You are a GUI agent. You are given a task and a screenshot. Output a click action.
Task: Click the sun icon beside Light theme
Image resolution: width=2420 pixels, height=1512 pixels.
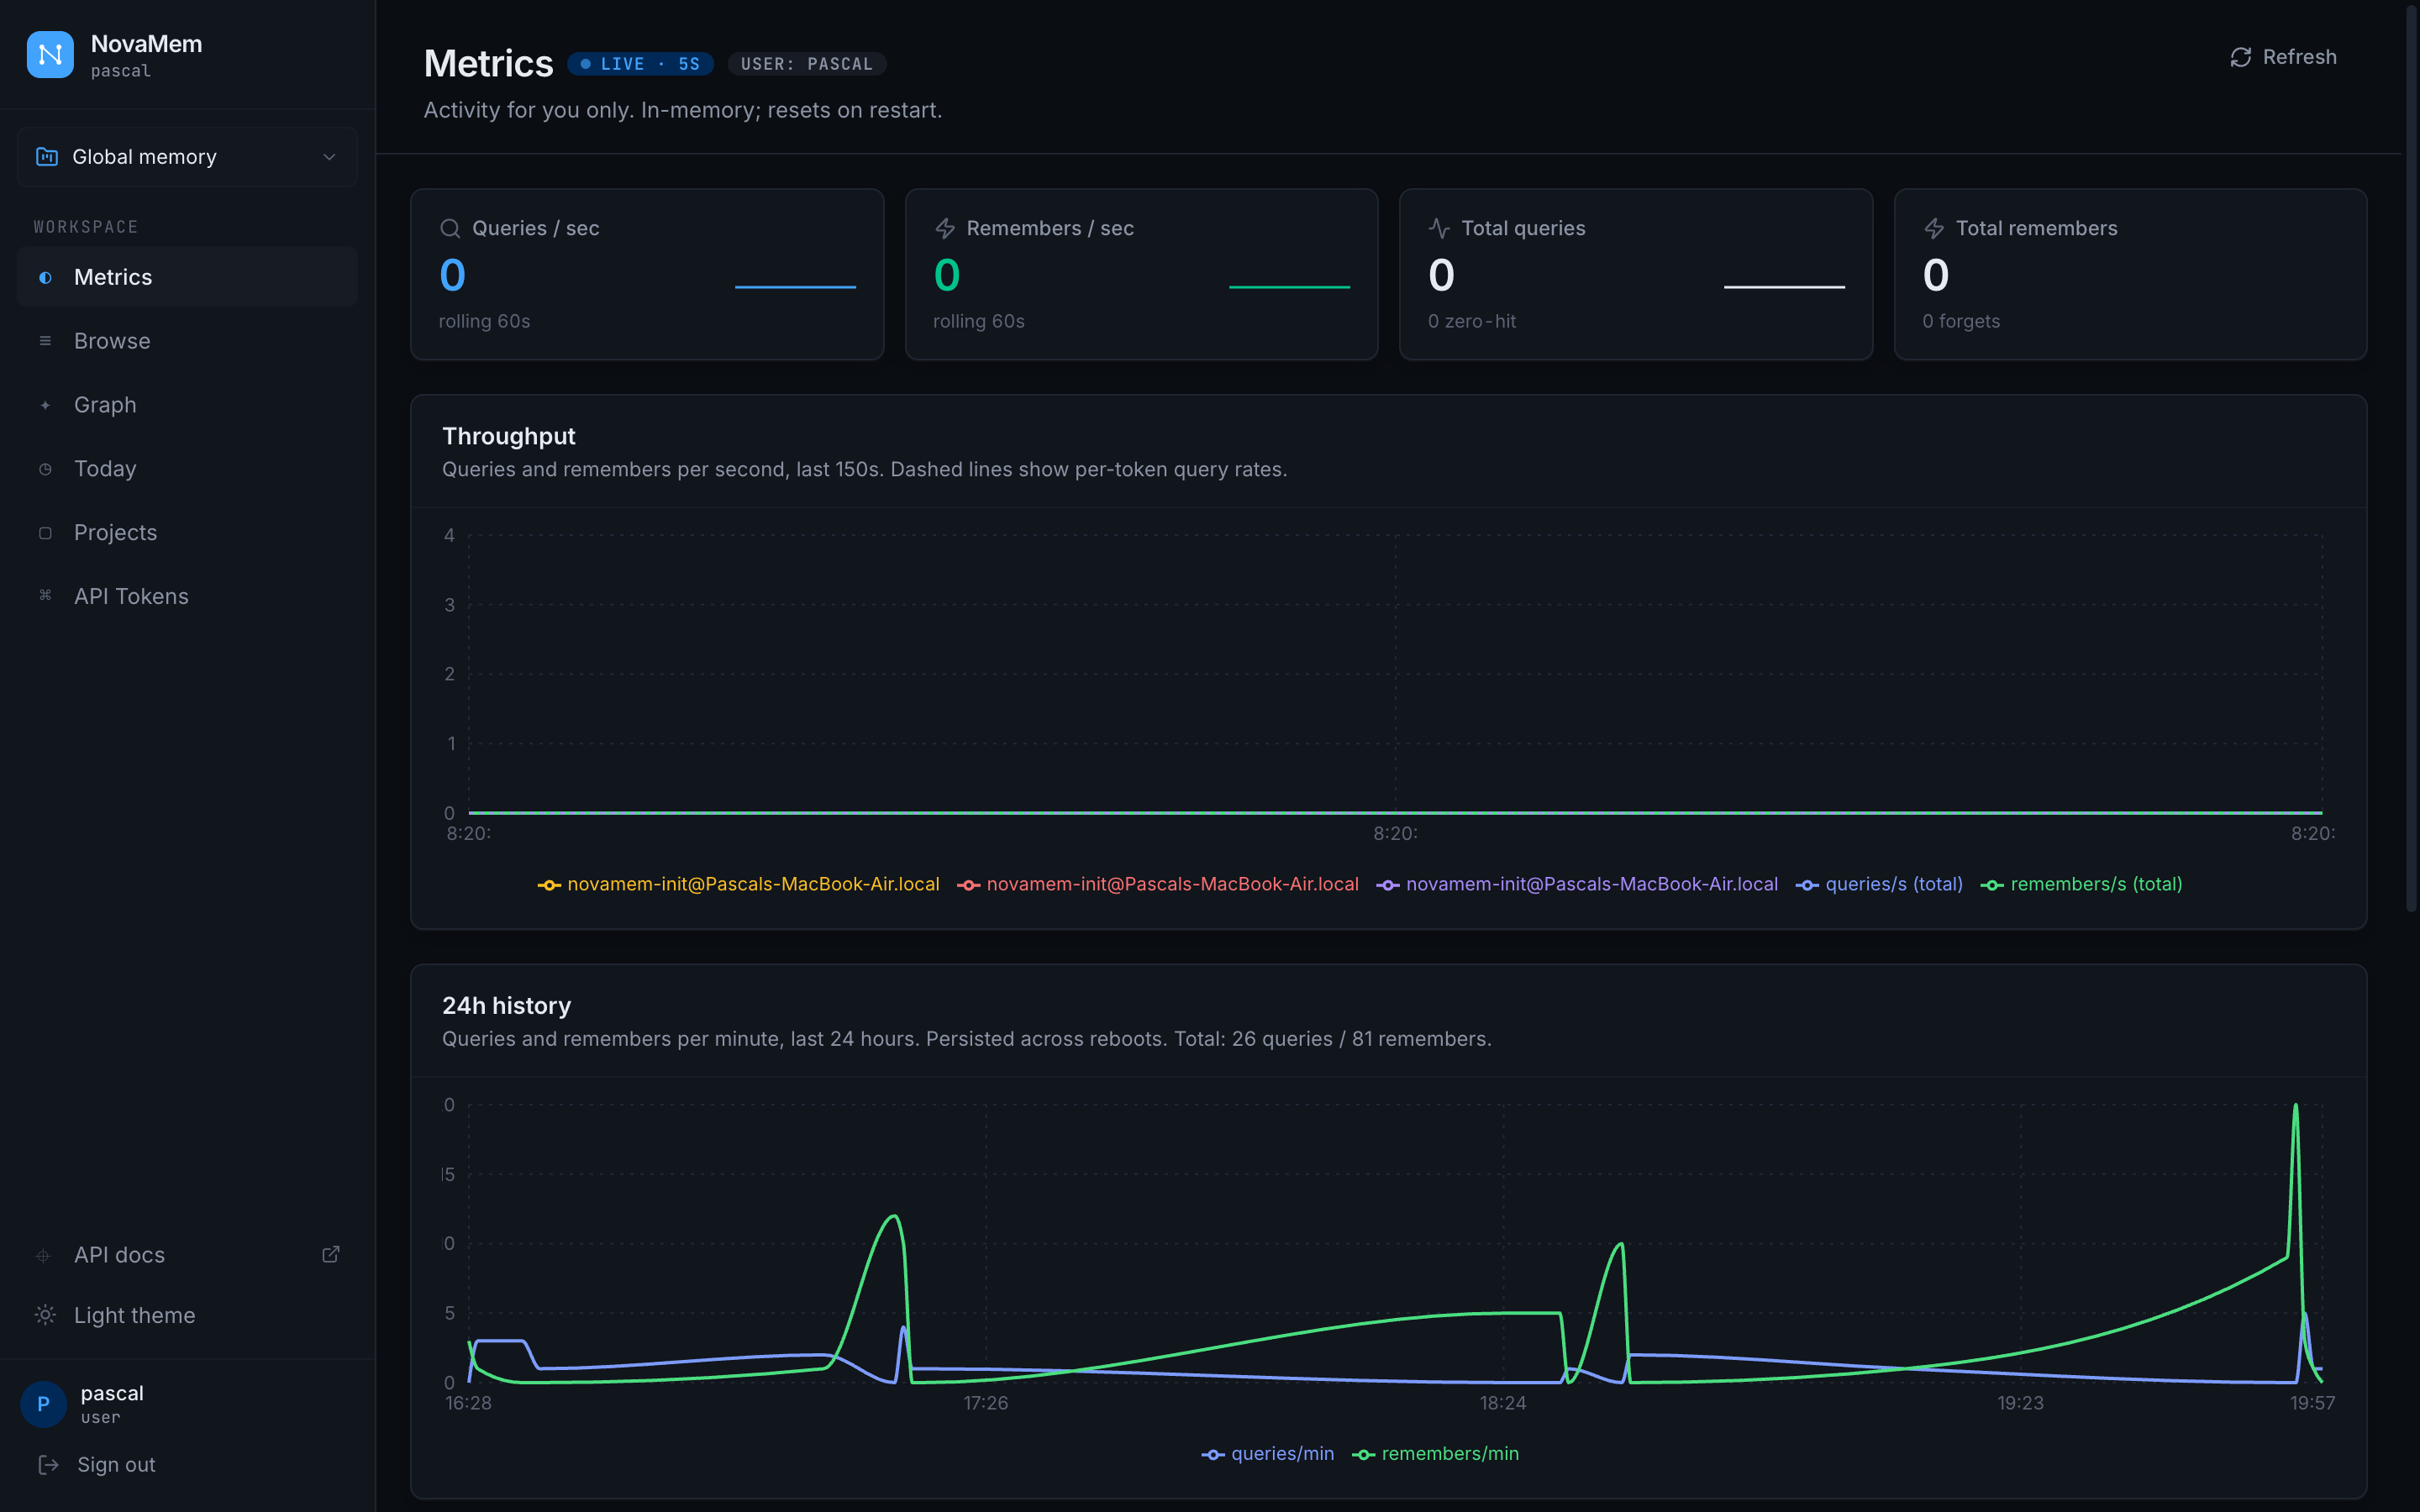click(45, 1315)
